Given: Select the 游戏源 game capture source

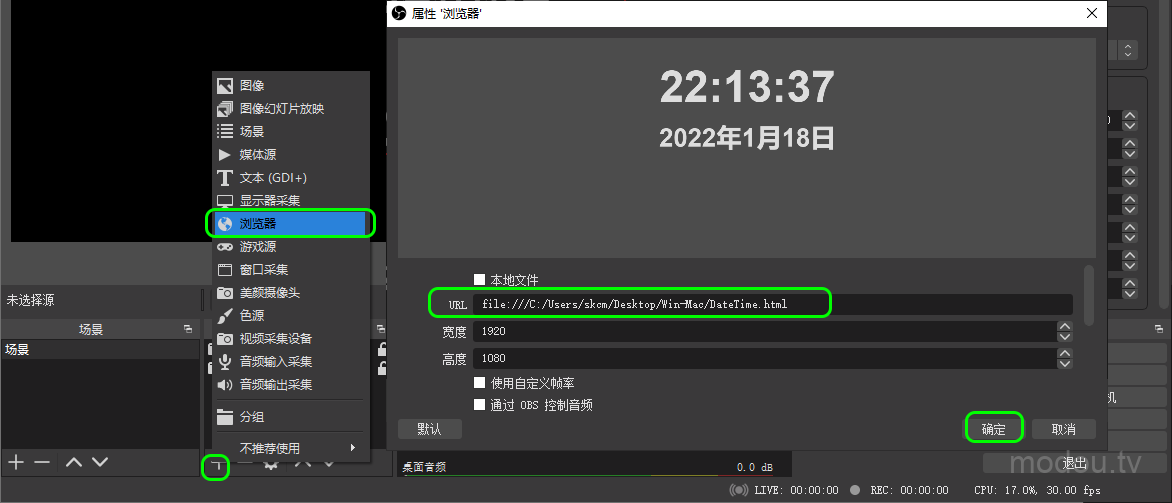Looking at the screenshot, I should click(x=257, y=247).
